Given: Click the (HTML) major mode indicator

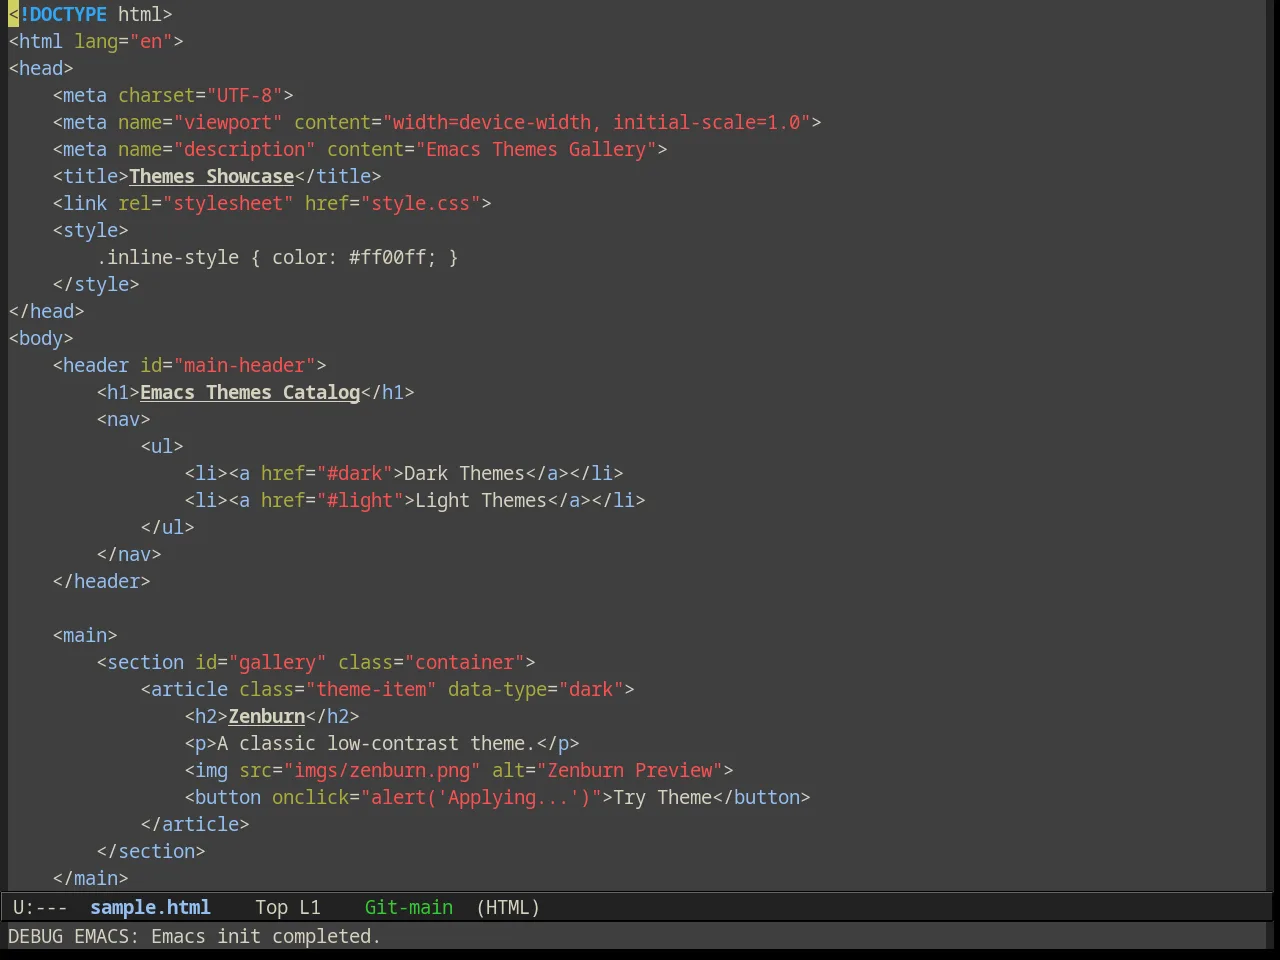Looking at the screenshot, I should pyautogui.click(x=508, y=907).
